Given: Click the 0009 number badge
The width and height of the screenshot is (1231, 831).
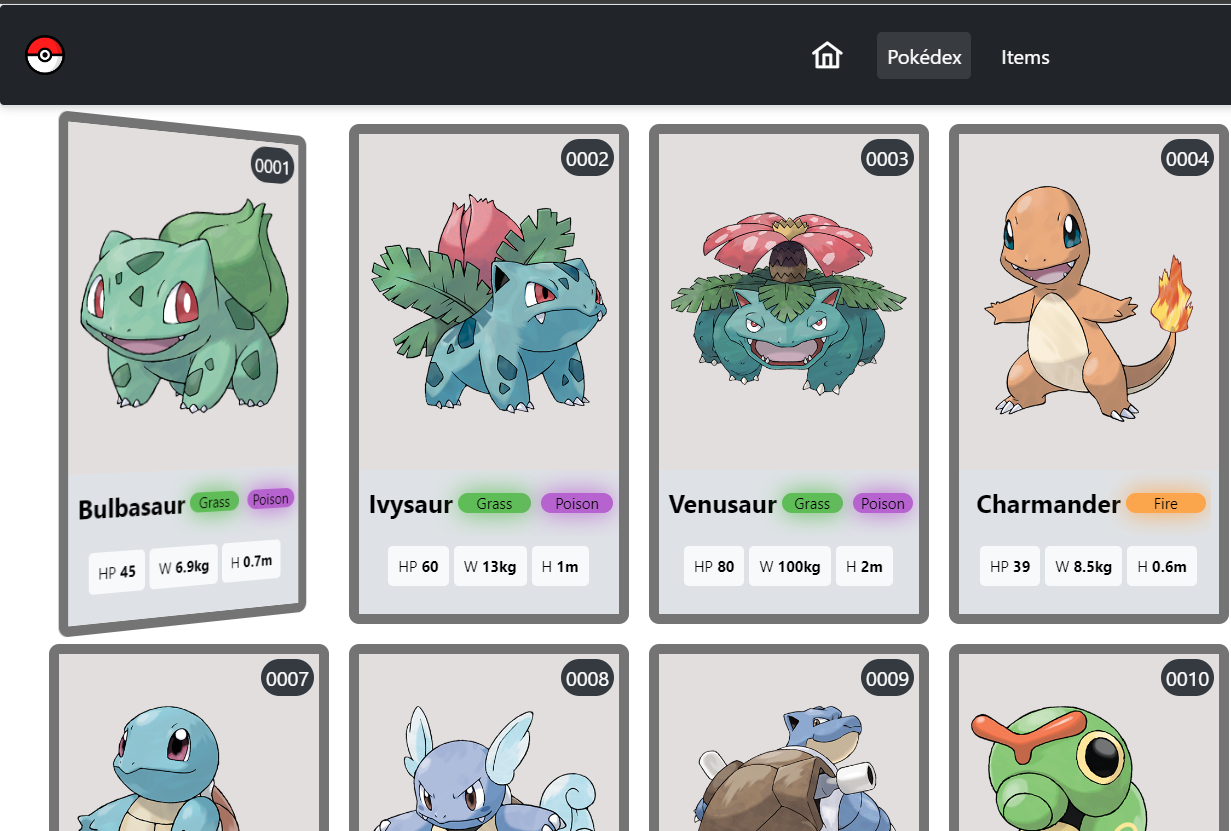Looking at the screenshot, I should tap(887, 678).
